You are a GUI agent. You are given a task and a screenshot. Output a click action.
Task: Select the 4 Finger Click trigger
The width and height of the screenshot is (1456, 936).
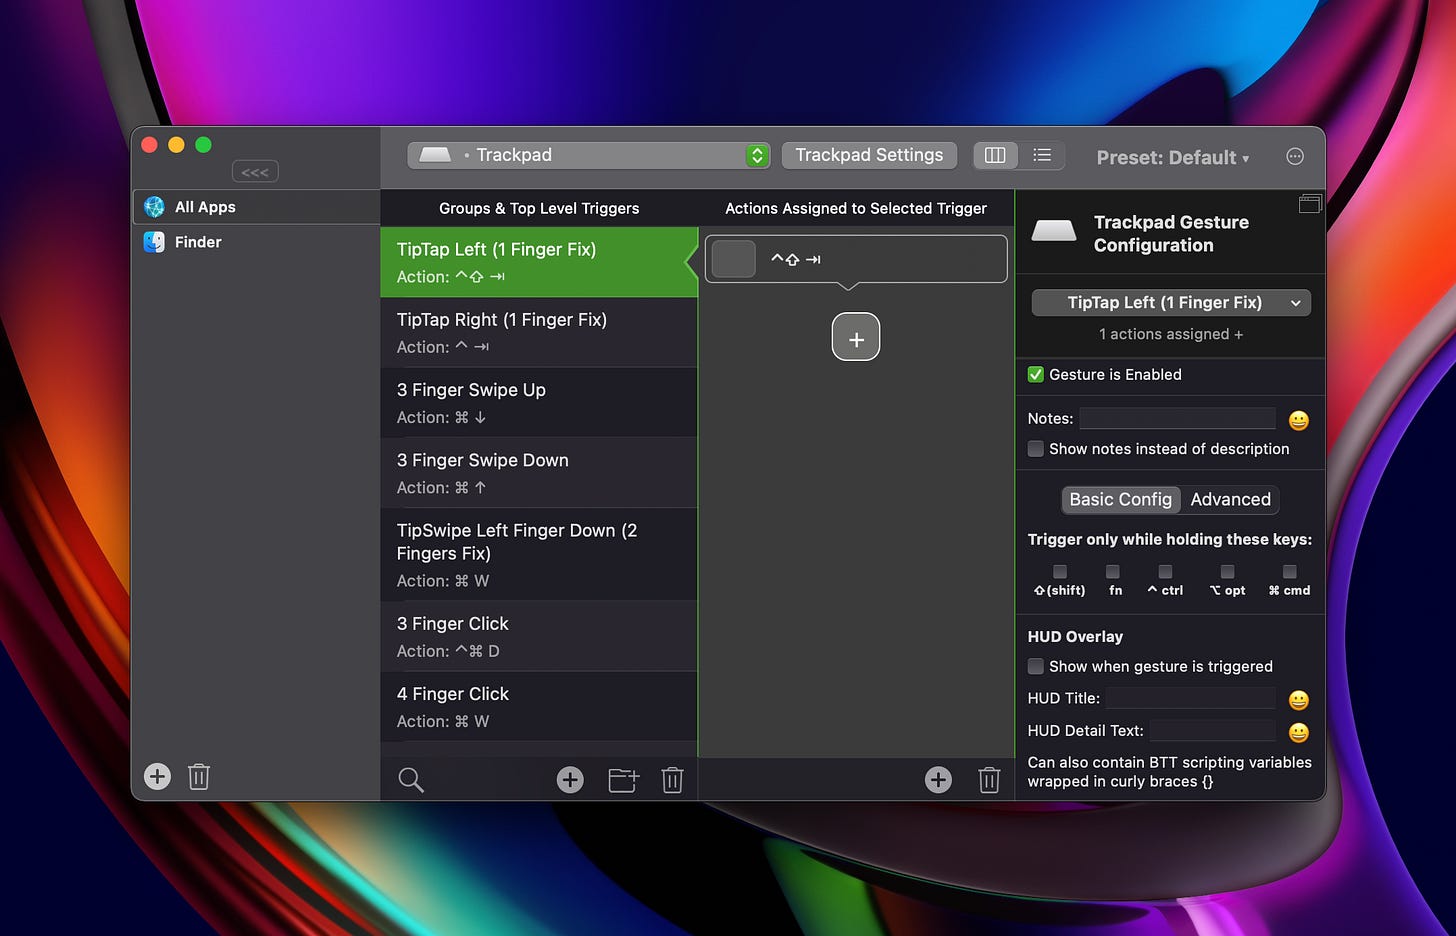coord(538,706)
